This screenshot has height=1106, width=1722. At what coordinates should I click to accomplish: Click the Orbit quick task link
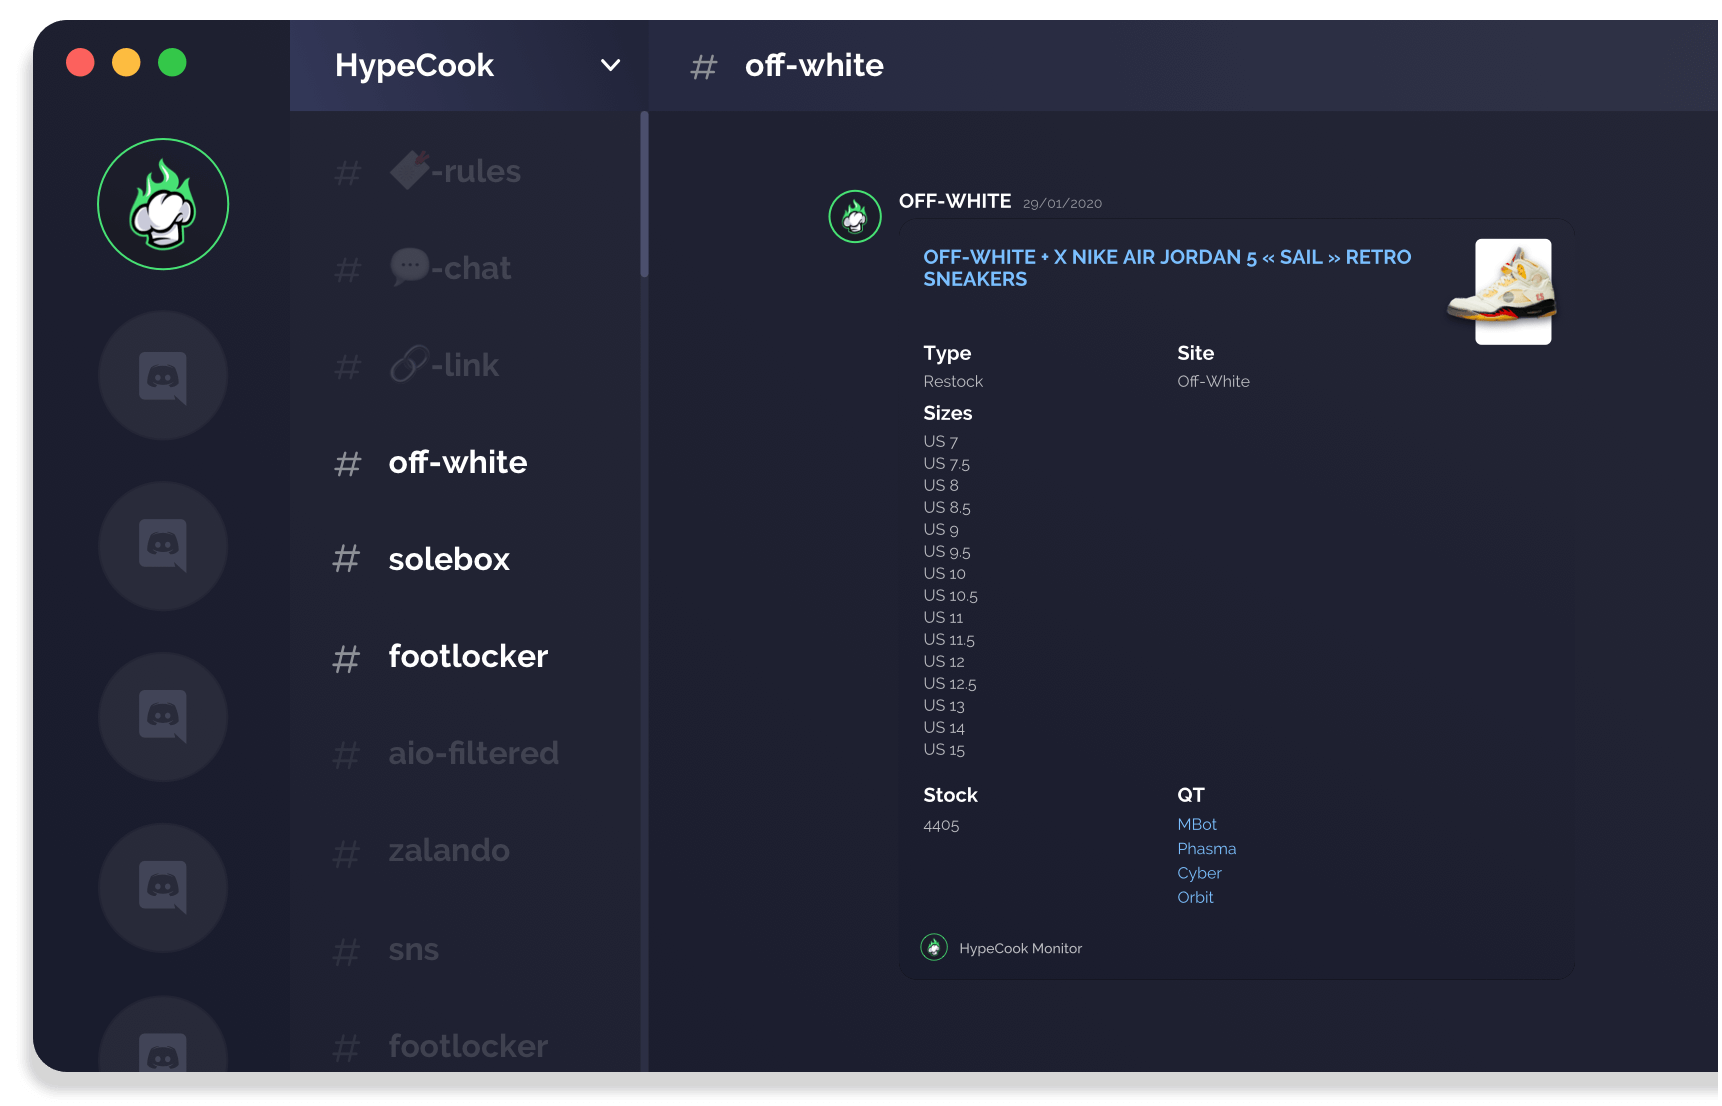[1195, 897]
